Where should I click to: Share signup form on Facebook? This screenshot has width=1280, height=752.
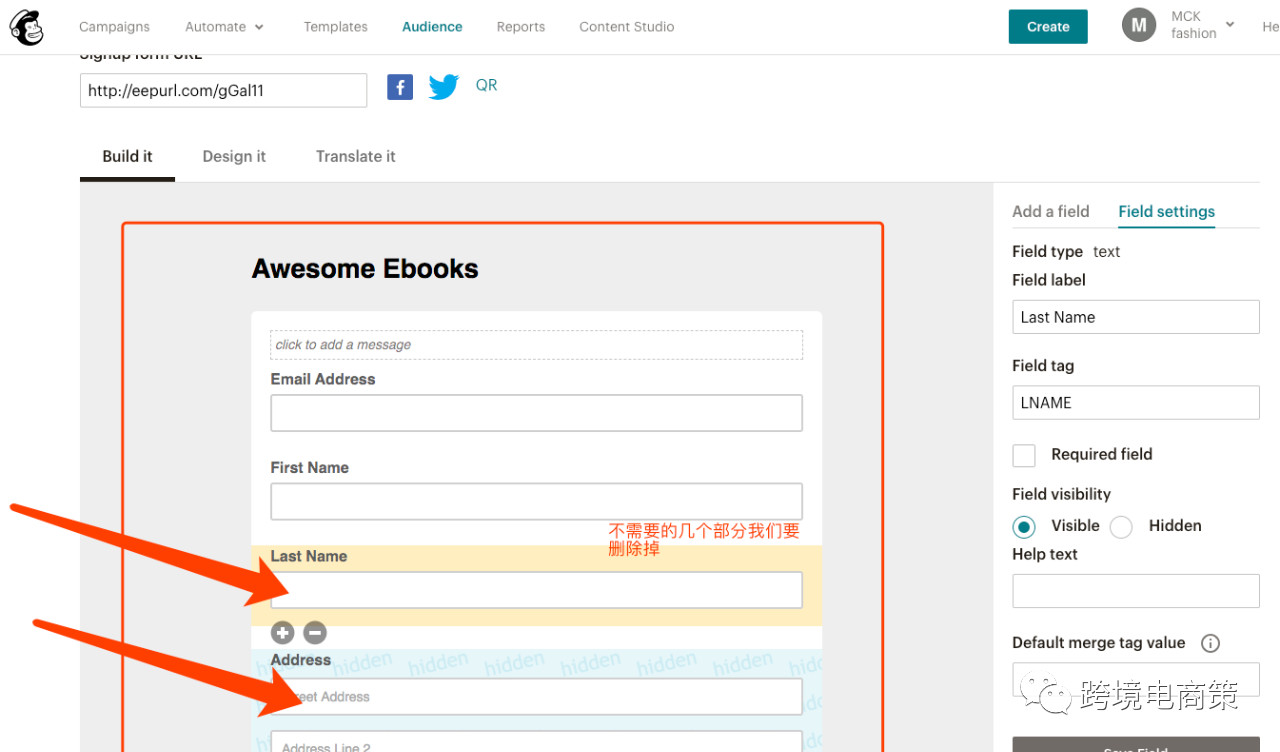(x=400, y=88)
